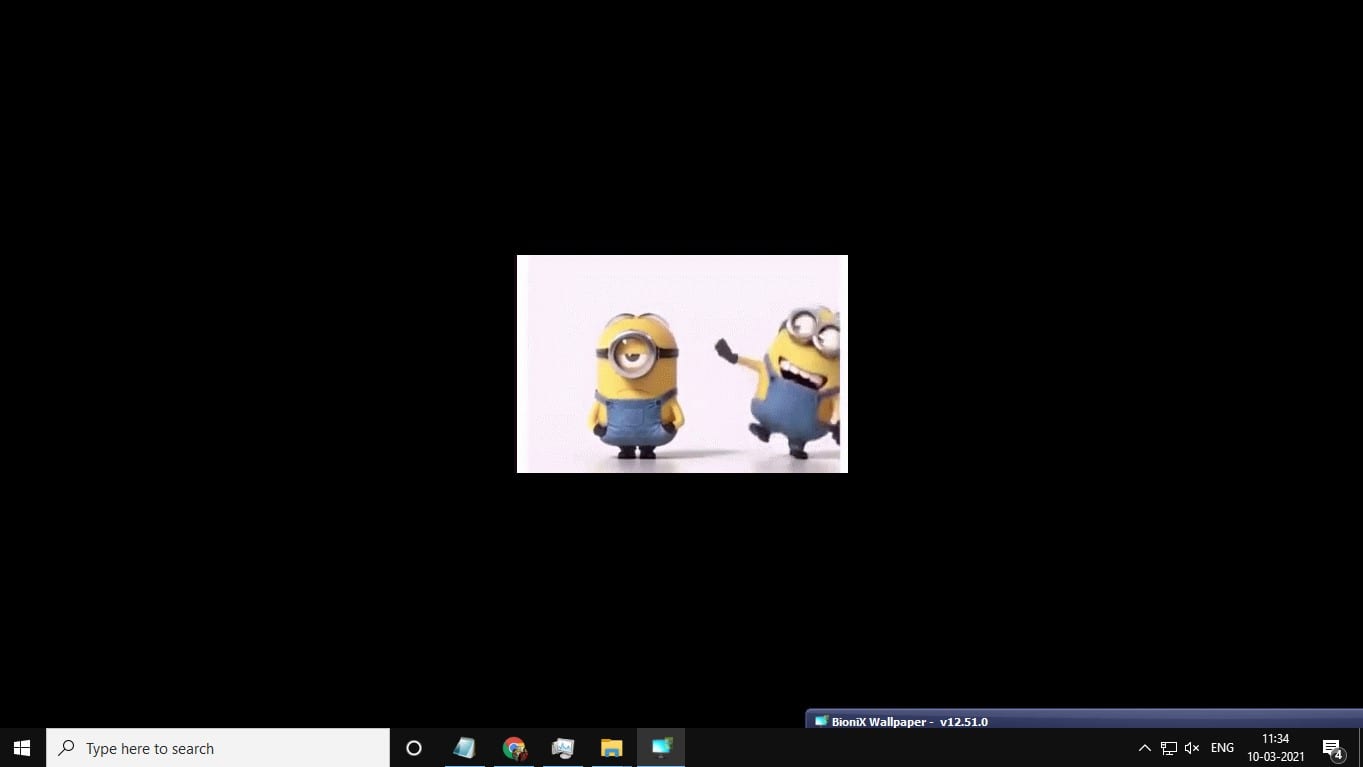Image resolution: width=1363 pixels, height=767 pixels.
Task: Open the Action Center notifications panel
Action: pos(1331,747)
